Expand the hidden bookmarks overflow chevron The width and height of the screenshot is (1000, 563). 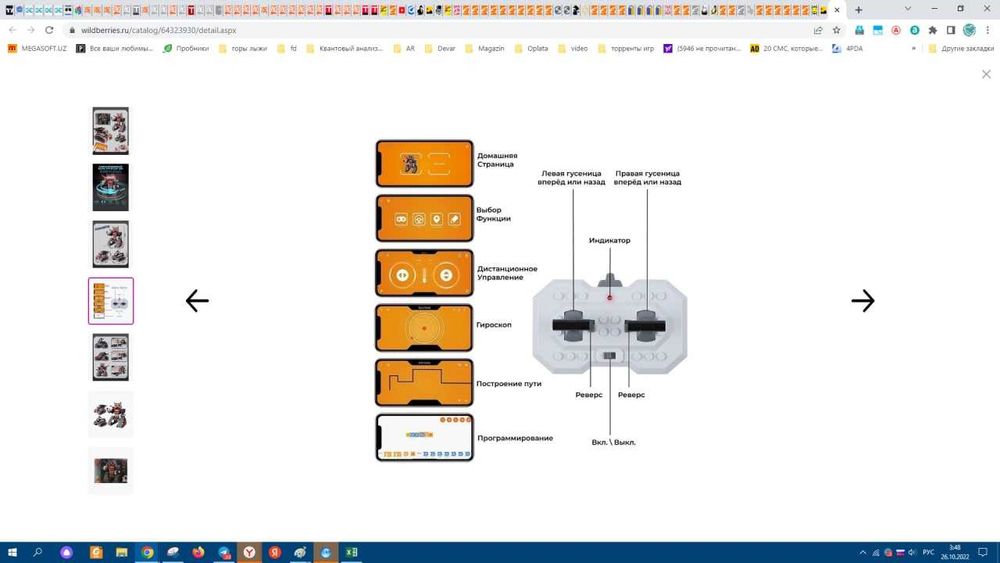(x=914, y=48)
